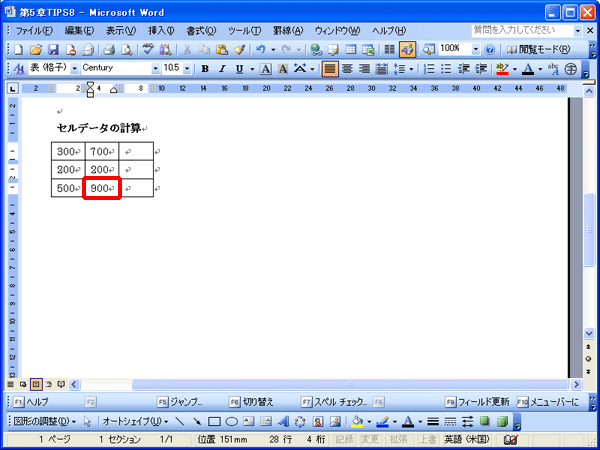Toggle 記録 macro recording in status bar
600x450 pixels.
(344, 440)
